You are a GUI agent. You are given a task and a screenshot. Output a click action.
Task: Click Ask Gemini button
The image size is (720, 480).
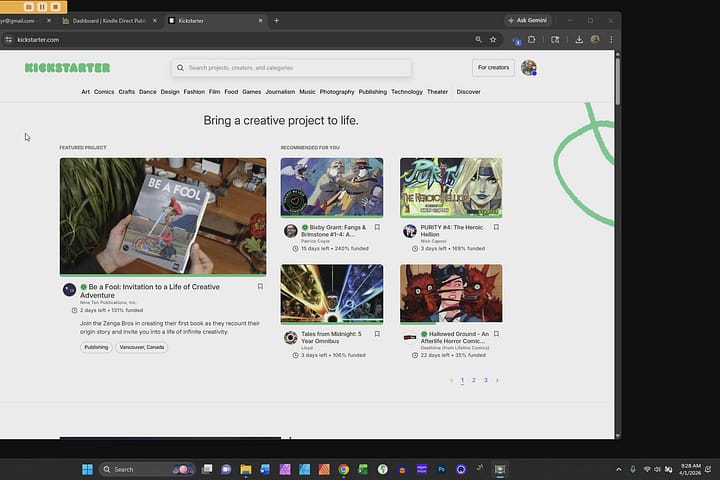pos(528,20)
